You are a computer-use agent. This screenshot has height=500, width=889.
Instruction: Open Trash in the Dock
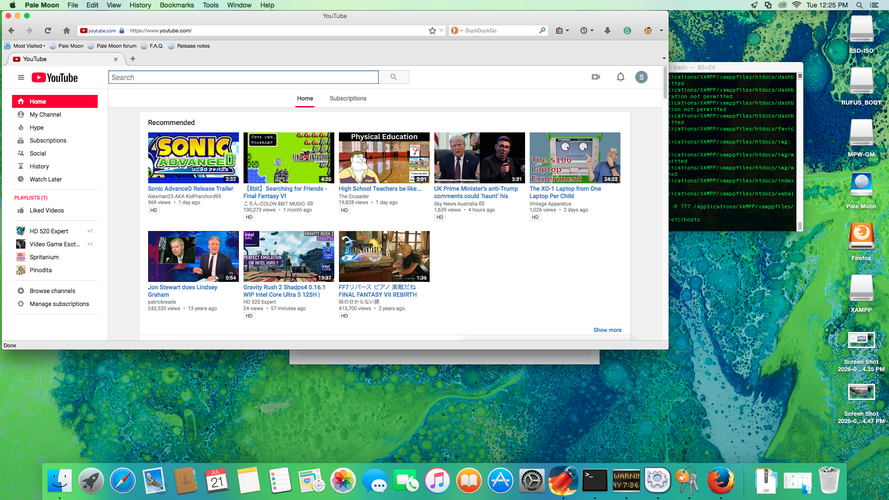click(829, 481)
